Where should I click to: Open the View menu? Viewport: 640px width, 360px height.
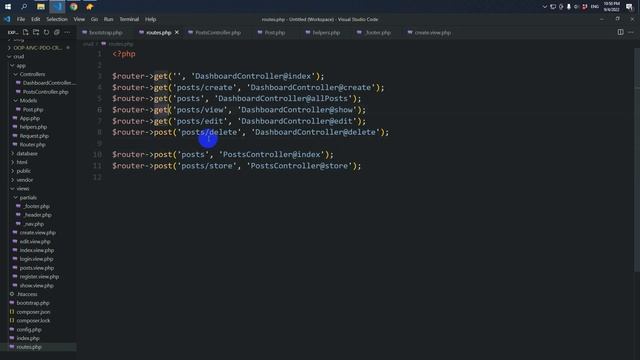(79, 19)
